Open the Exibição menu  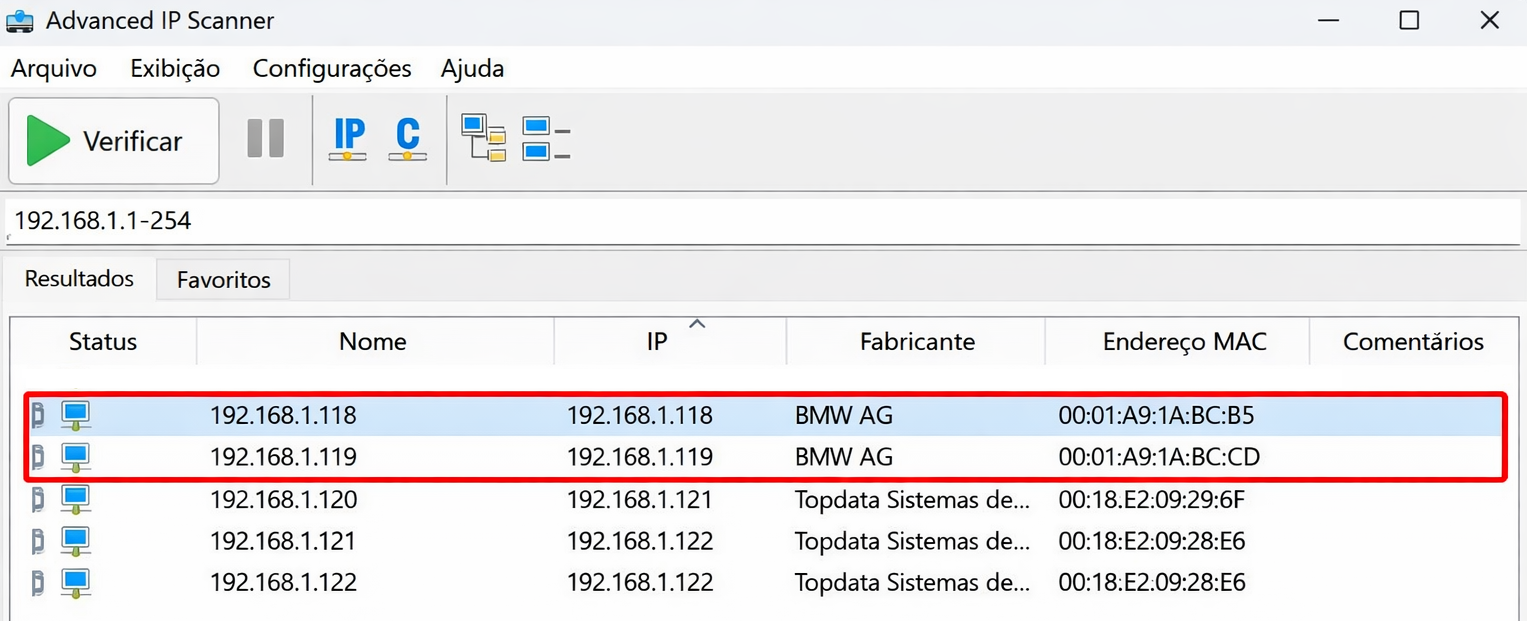175,69
